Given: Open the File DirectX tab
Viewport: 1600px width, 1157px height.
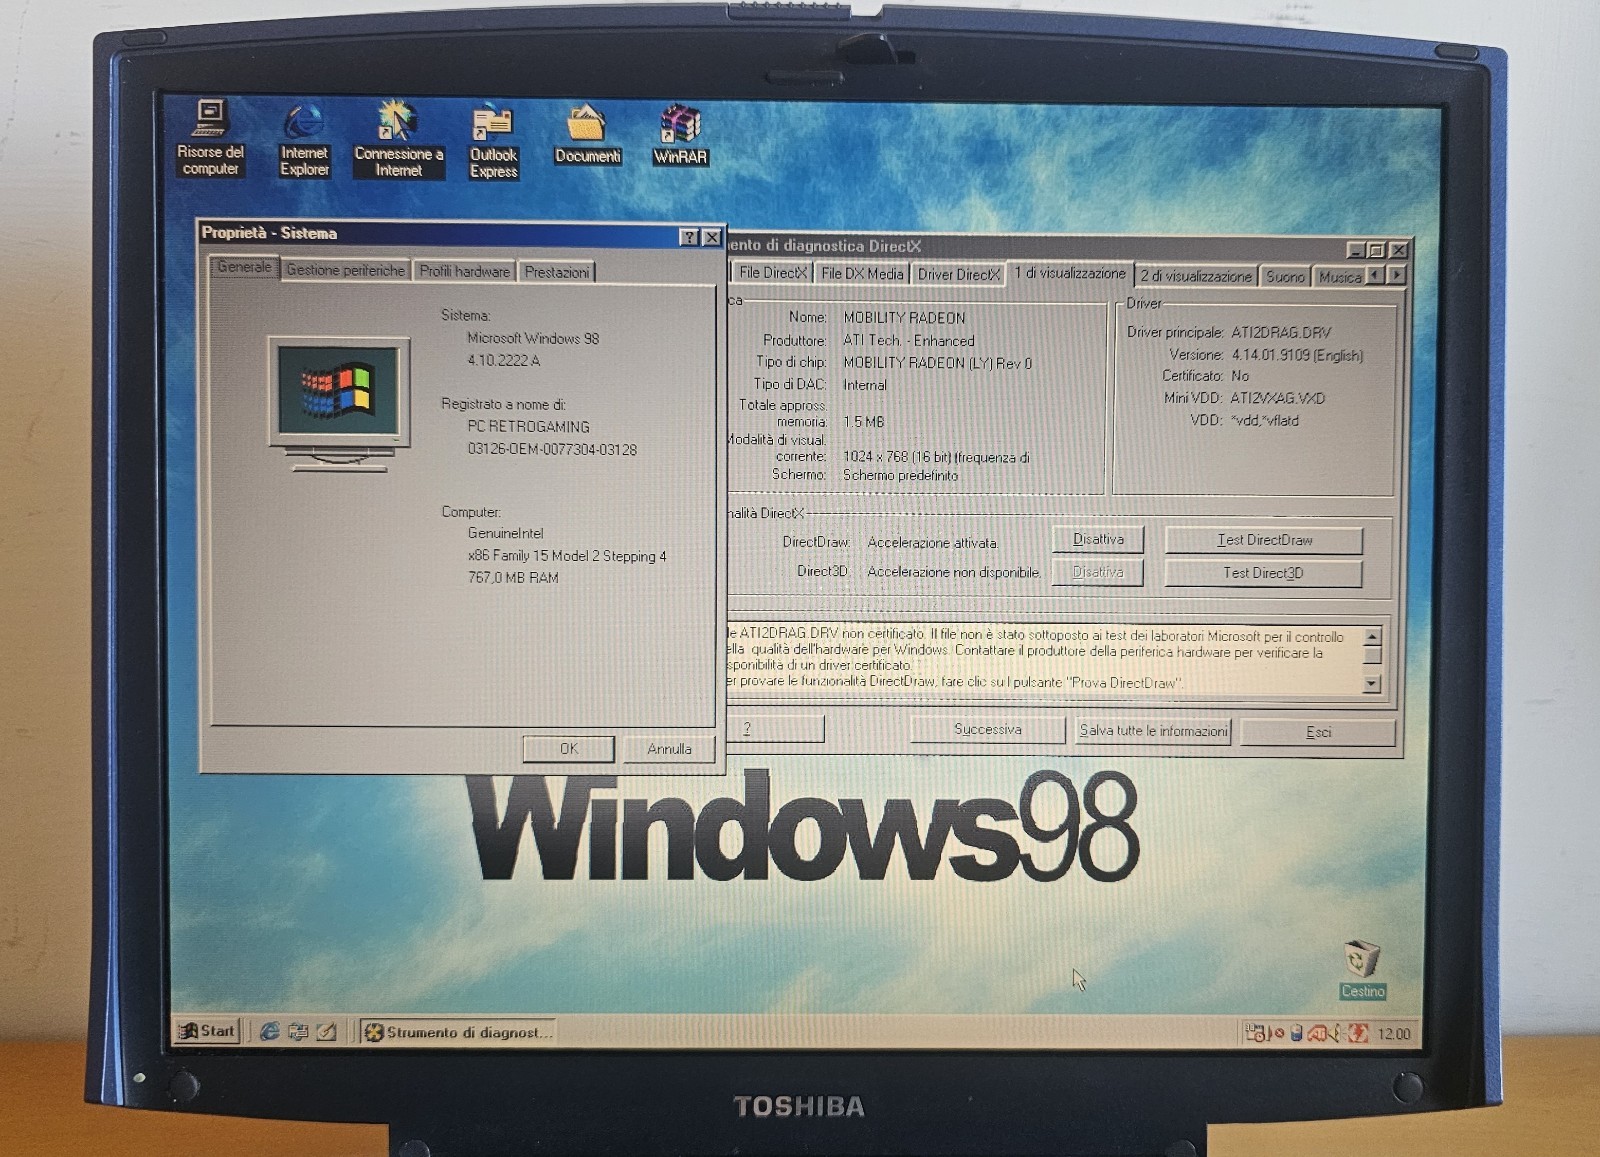Looking at the screenshot, I should [x=772, y=273].
